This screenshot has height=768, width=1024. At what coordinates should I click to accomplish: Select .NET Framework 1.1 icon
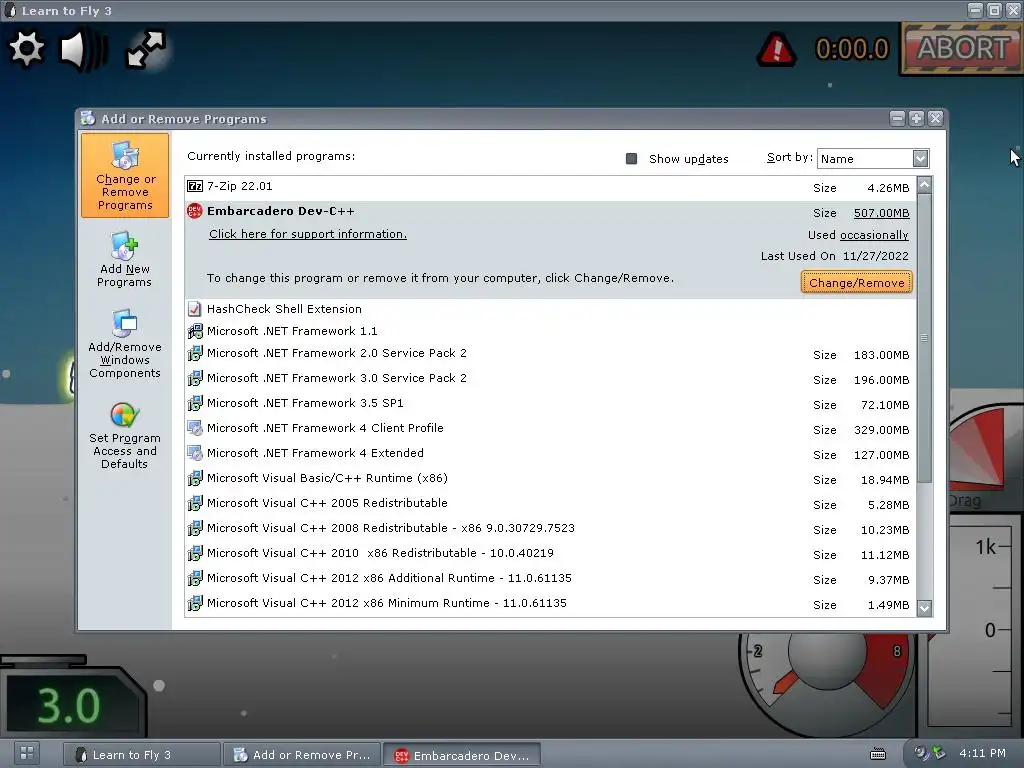[x=195, y=331]
